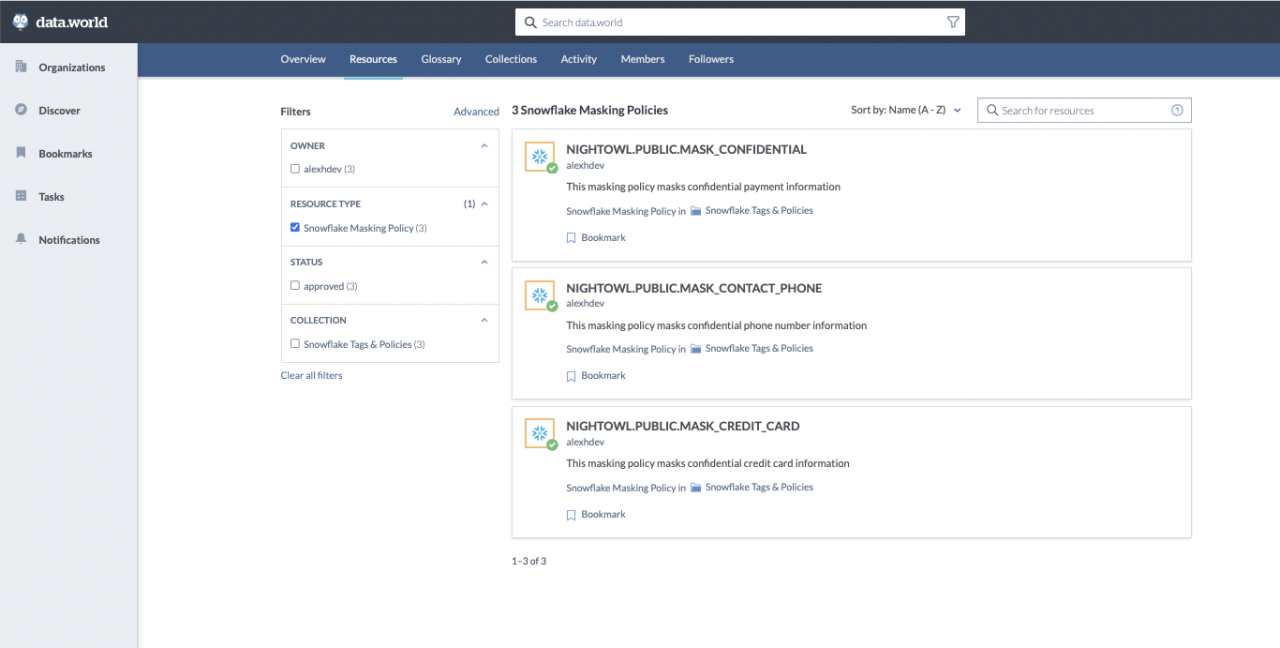Switch to the Overview tab
1280x648 pixels.
tap(303, 59)
